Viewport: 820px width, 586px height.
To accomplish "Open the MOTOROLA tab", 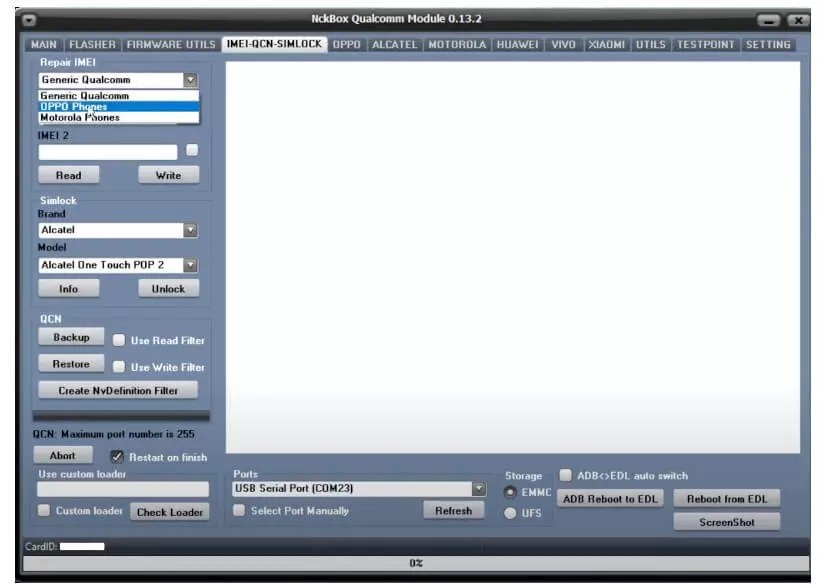I will coord(457,44).
